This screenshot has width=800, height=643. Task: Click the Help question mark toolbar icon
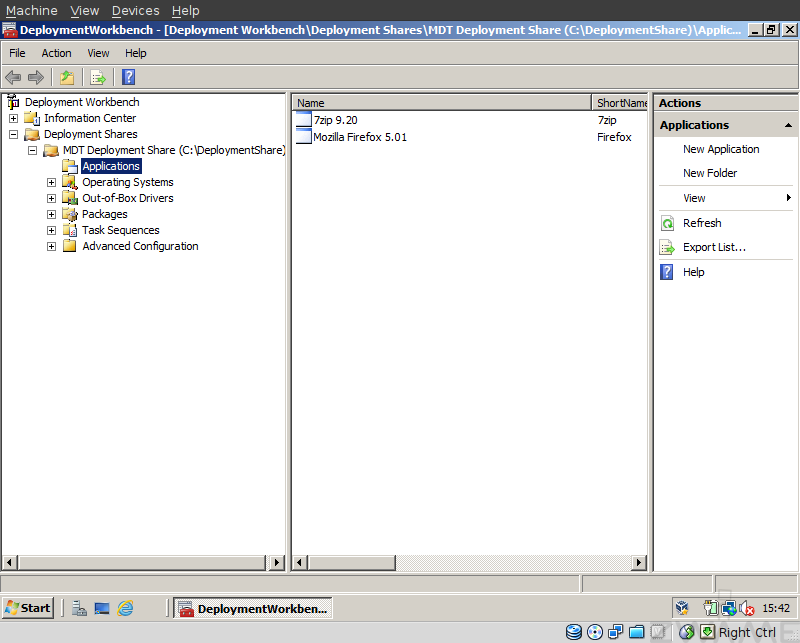pos(129,77)
